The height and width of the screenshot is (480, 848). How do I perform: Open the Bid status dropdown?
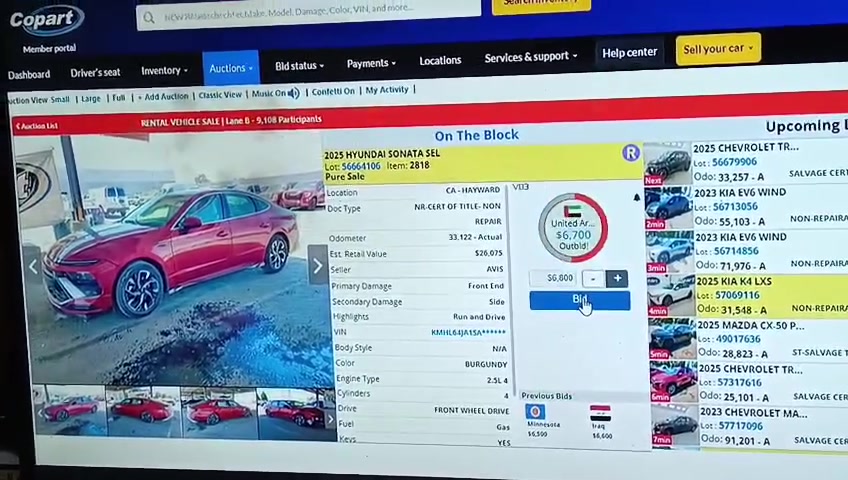point(299,66)
